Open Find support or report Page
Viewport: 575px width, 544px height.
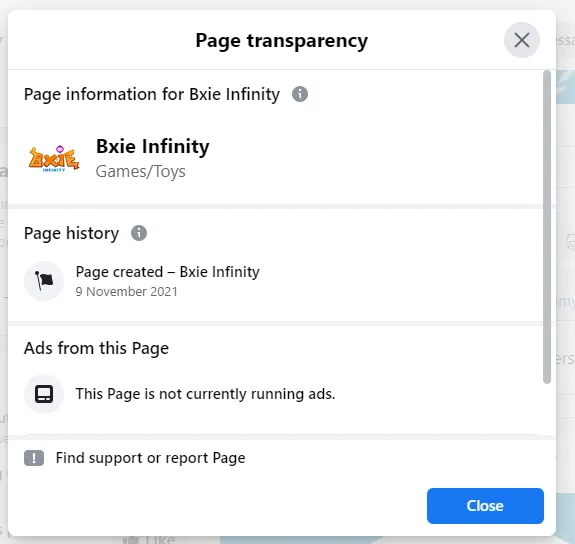click(x=150, y=458)
